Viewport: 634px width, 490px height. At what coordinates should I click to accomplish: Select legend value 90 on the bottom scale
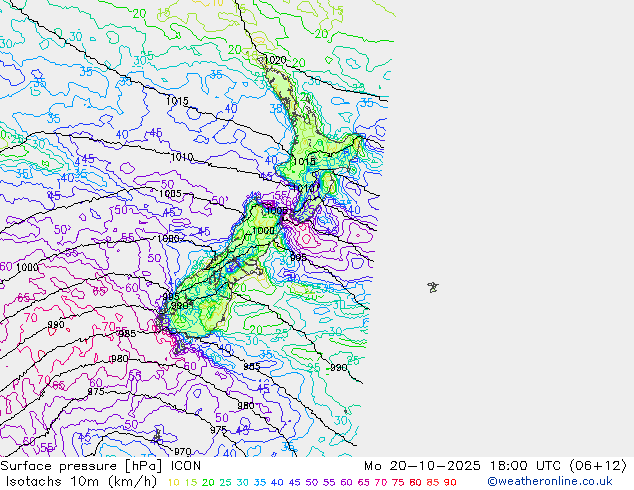[x=450, y=482]
